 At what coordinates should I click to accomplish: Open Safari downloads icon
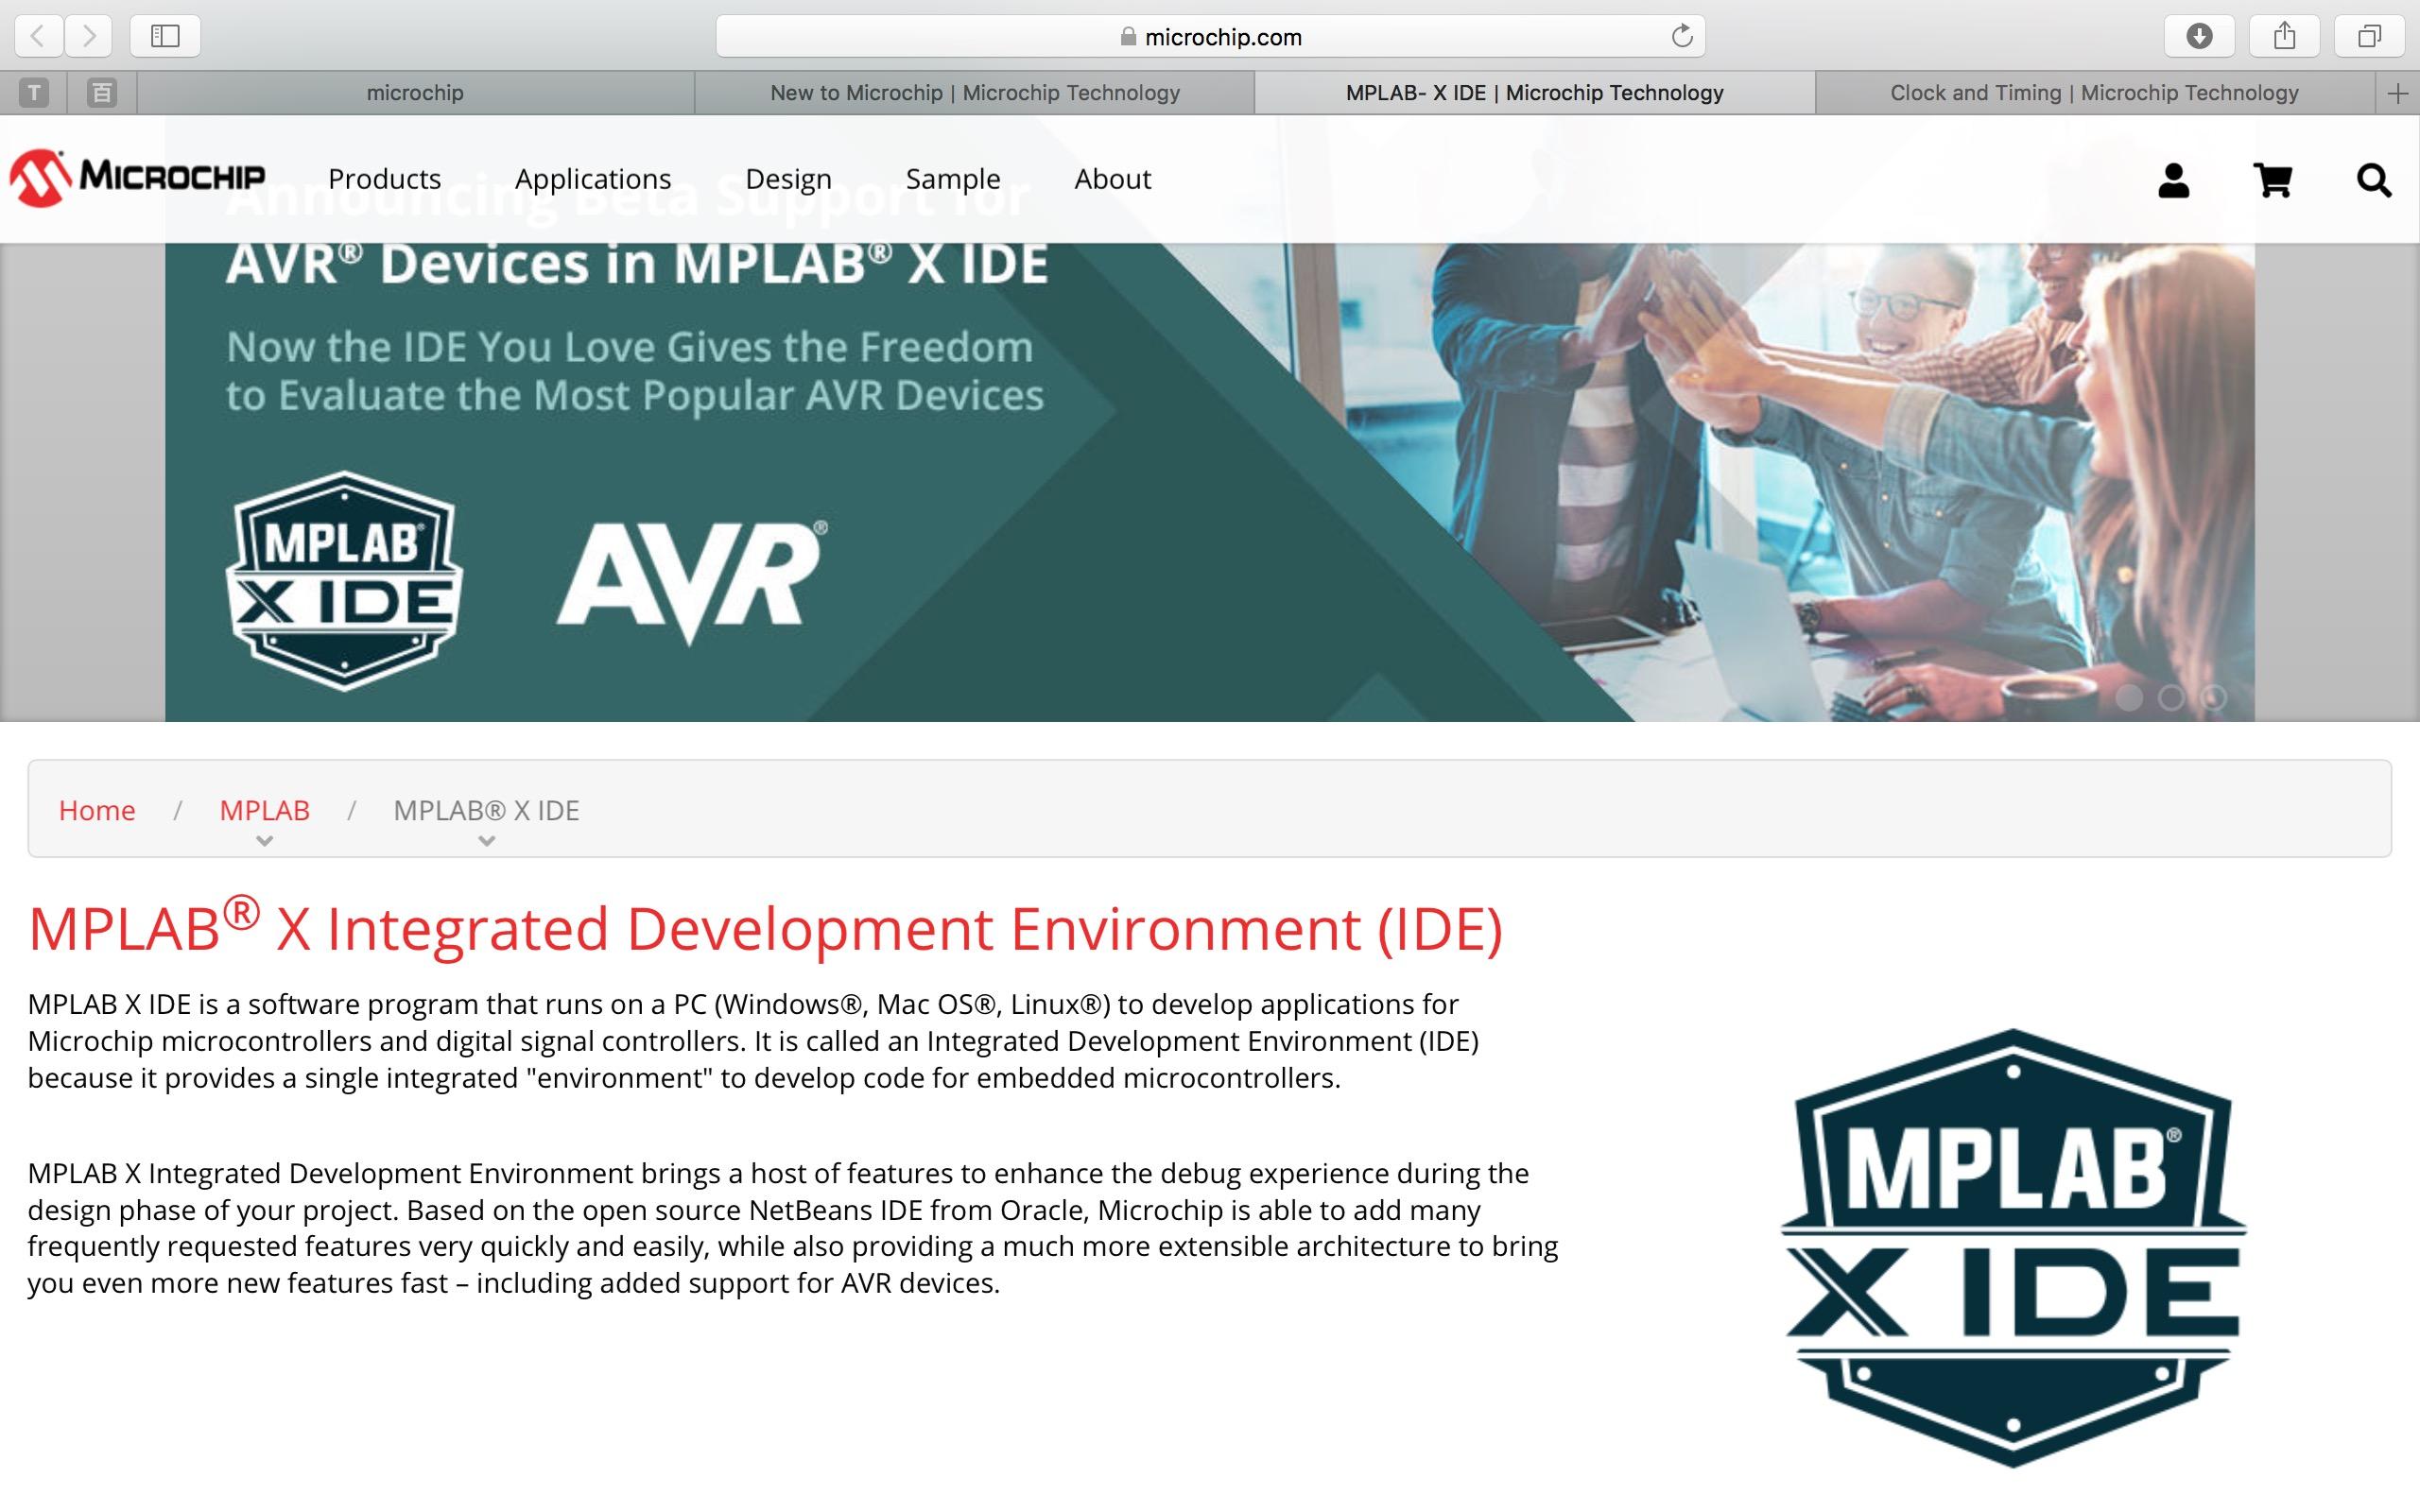(x=2199, y=37)
